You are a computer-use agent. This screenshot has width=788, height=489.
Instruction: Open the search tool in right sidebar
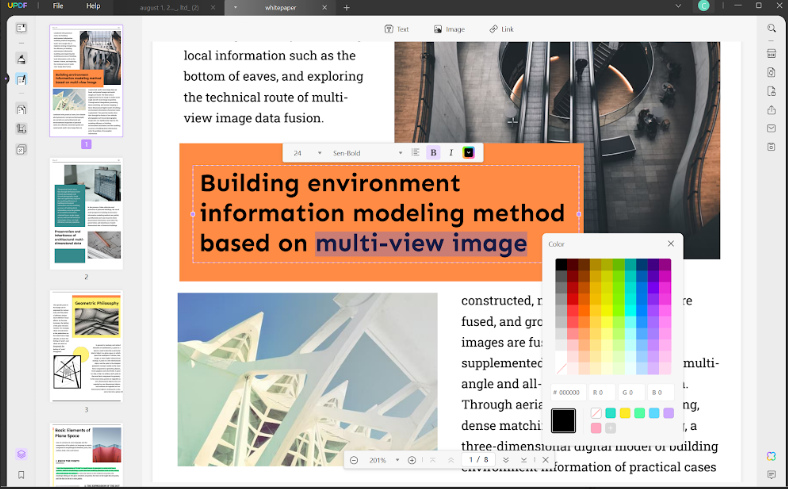(x=771, y=29)
